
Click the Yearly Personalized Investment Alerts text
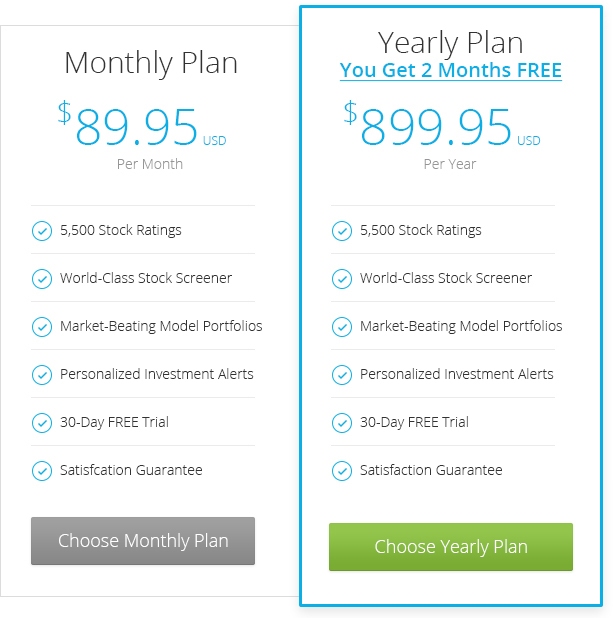[x=456, y=374]
